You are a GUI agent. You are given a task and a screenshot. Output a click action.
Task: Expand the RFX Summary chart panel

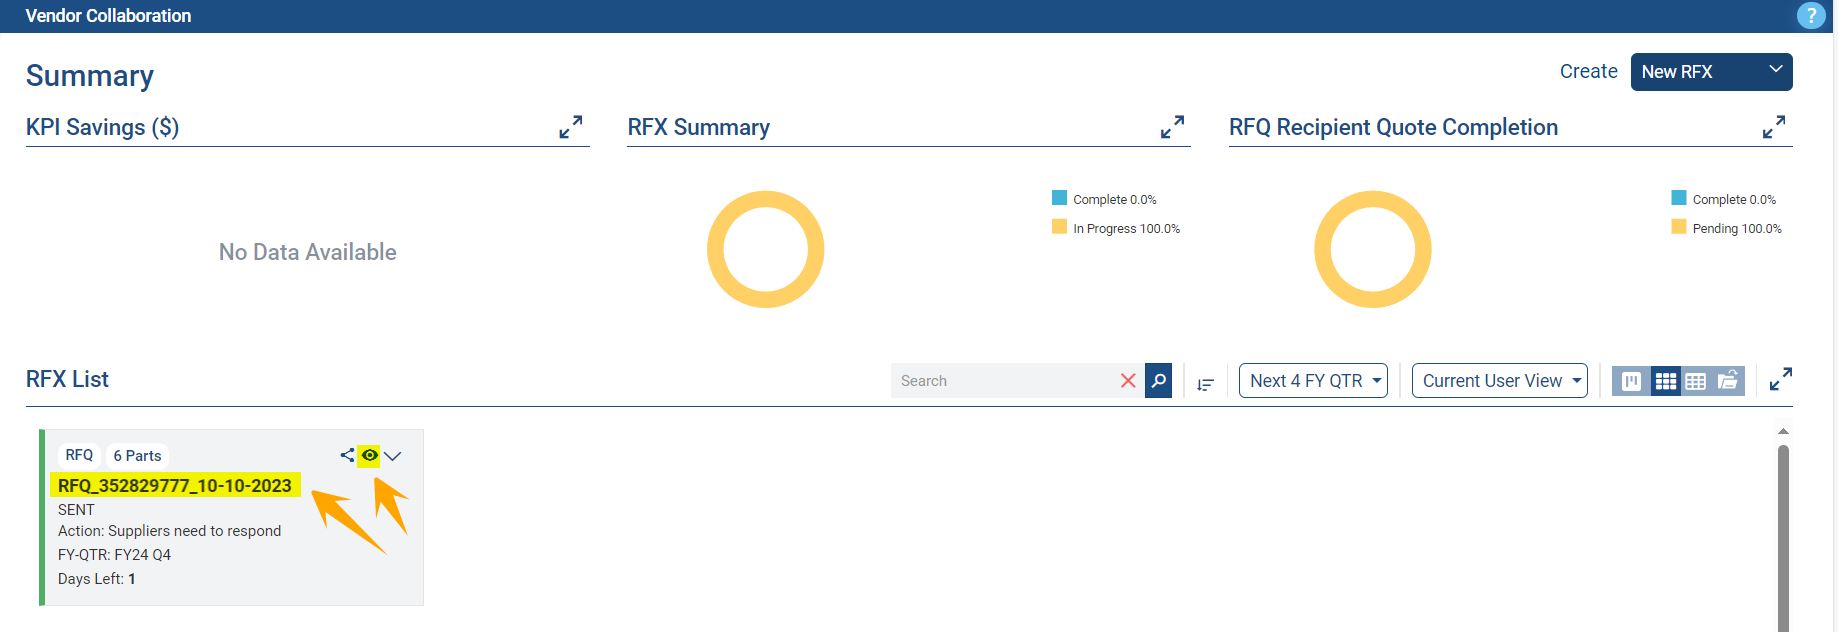click(x=1172, y=127)
